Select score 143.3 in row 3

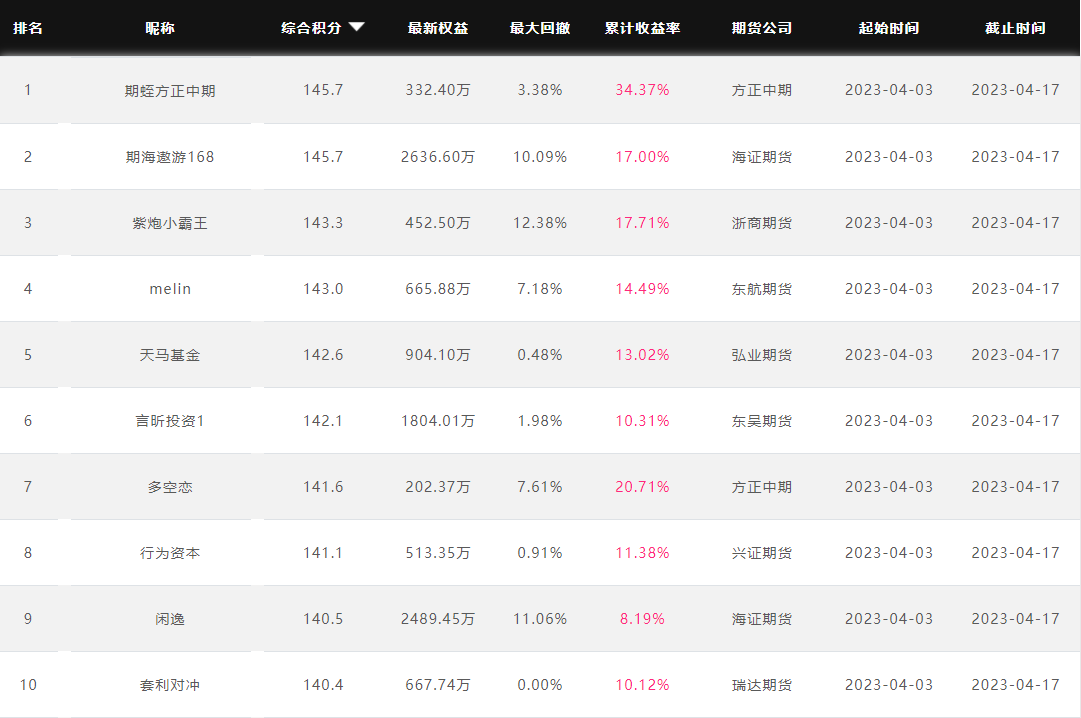pos(323,223)
